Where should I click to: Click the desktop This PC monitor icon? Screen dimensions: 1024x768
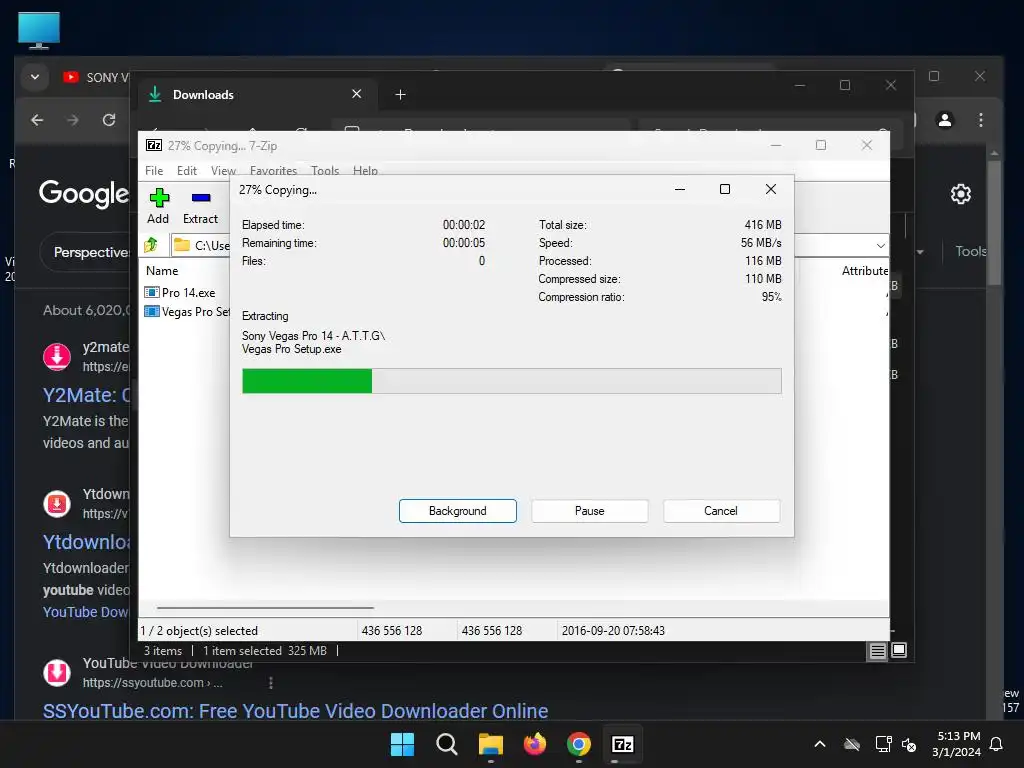39,30
